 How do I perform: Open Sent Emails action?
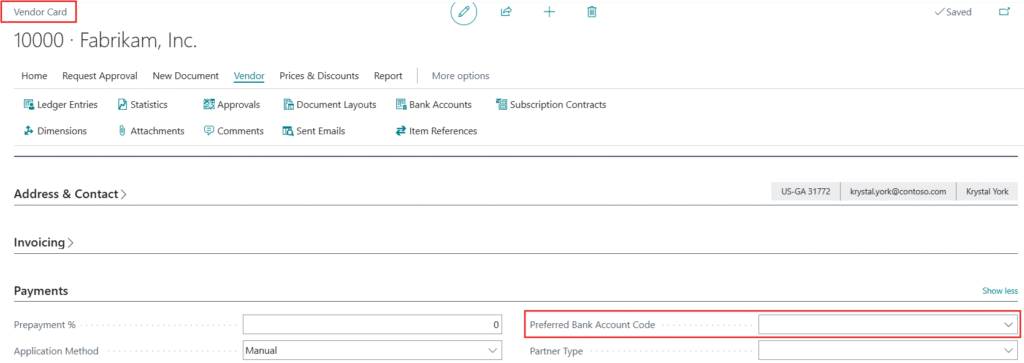[x=314, y=131]
